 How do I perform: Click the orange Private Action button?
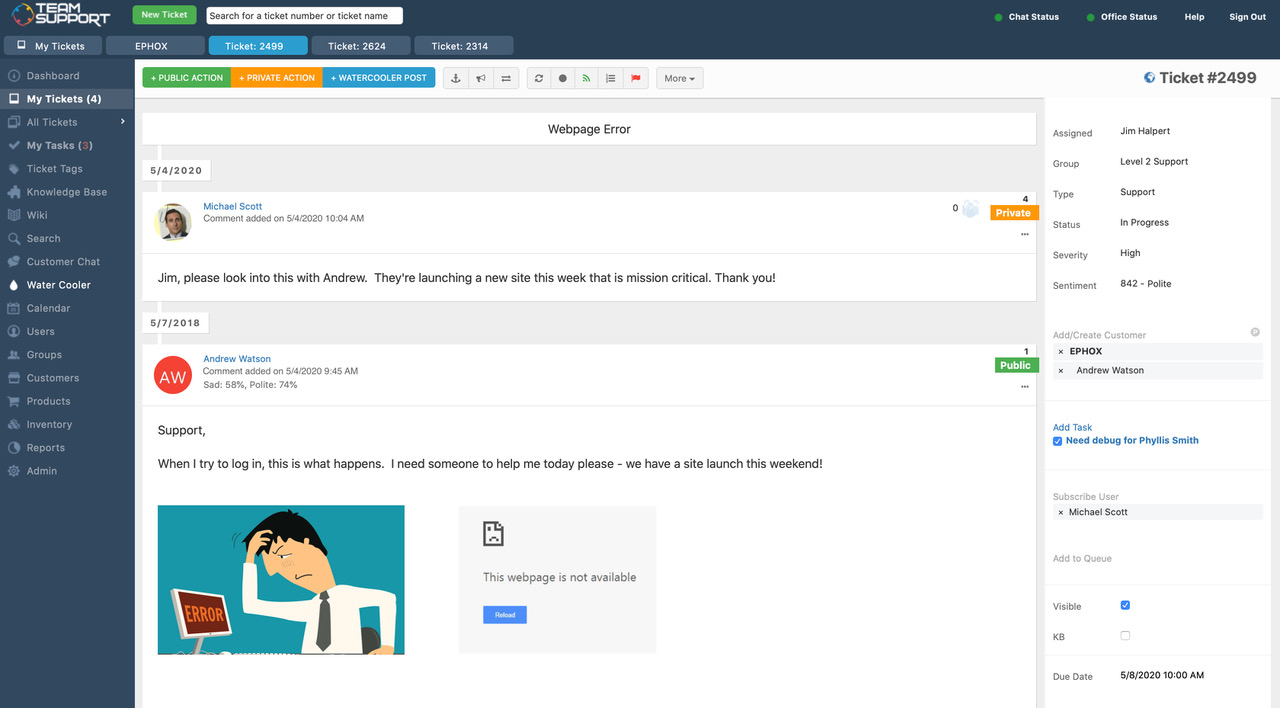click(x=277, y=78)
